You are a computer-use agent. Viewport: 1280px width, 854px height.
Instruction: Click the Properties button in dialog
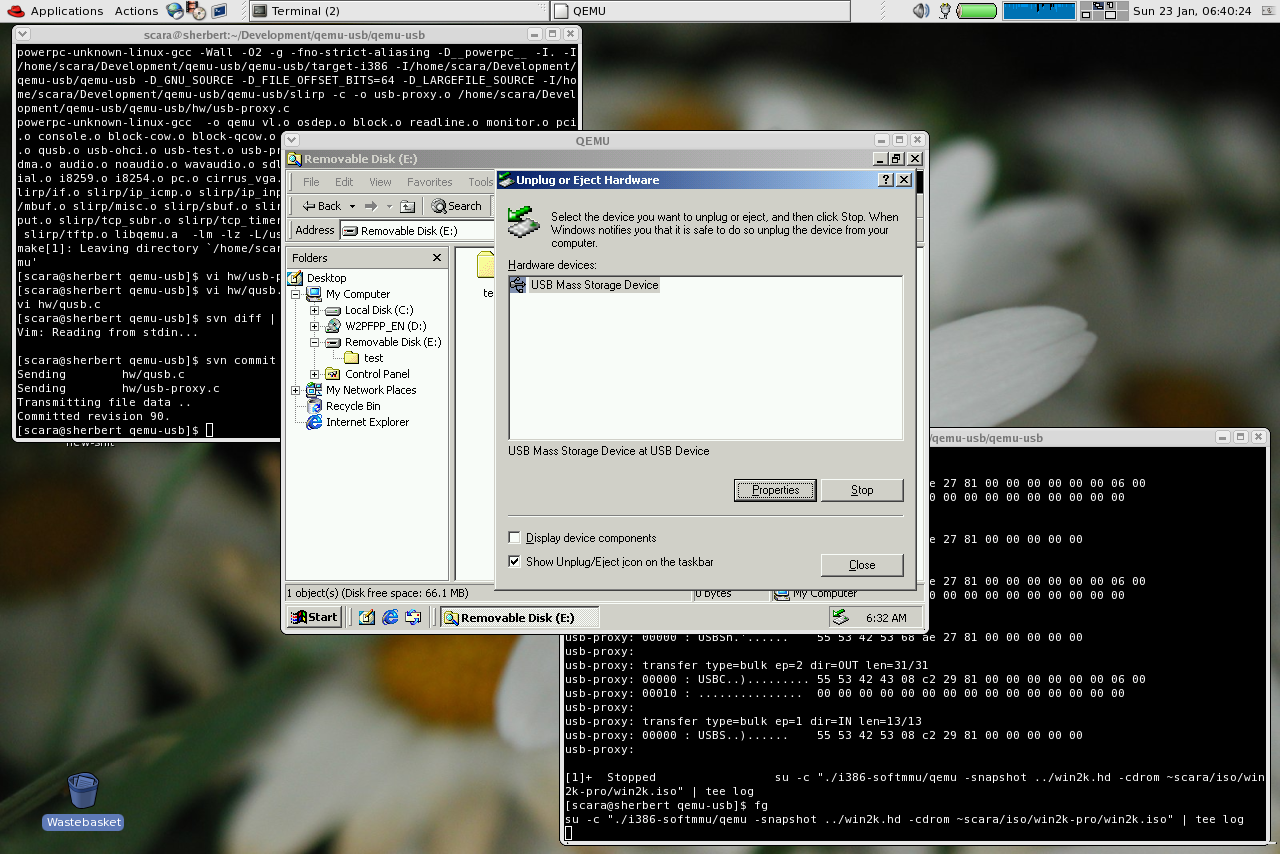[x=776, y=490]
